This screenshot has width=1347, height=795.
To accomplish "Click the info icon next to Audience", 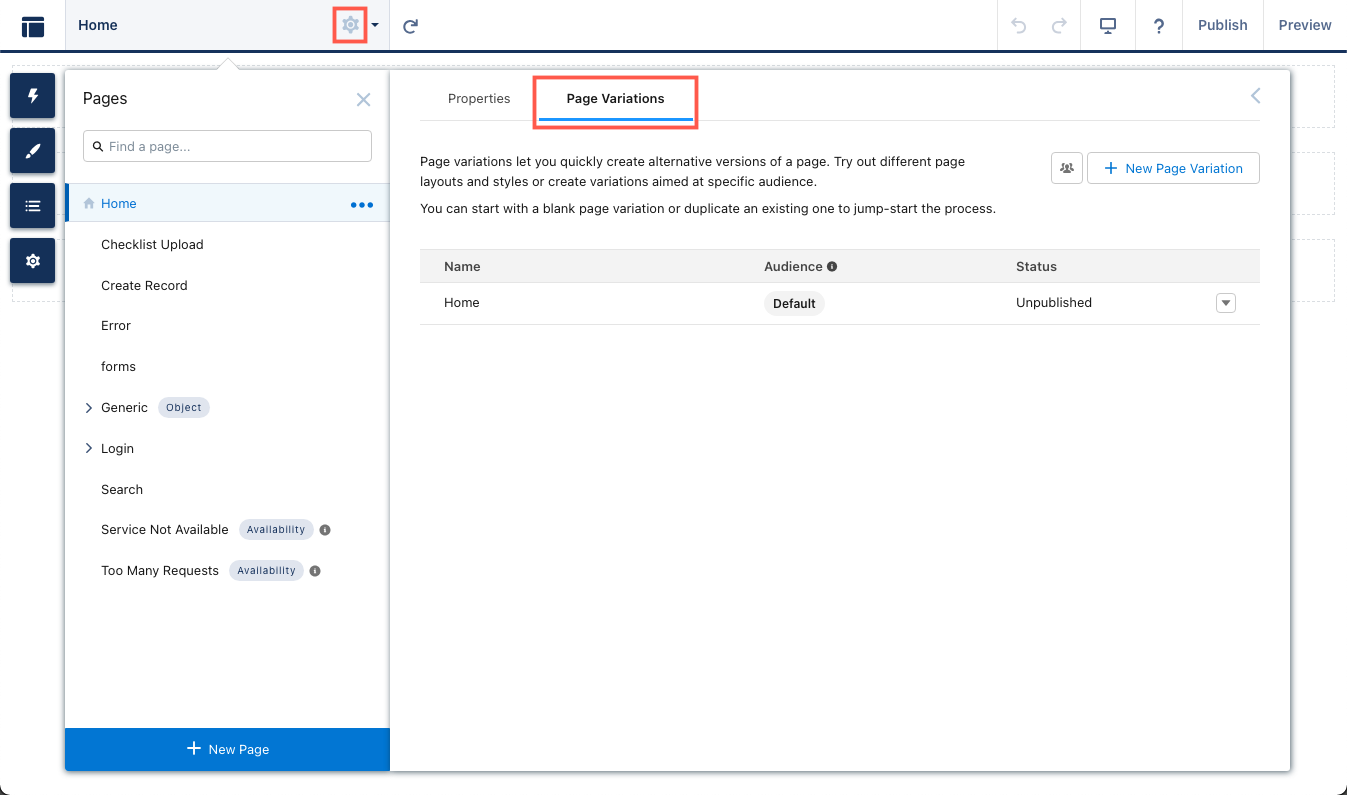I will [x=832, y=267].
